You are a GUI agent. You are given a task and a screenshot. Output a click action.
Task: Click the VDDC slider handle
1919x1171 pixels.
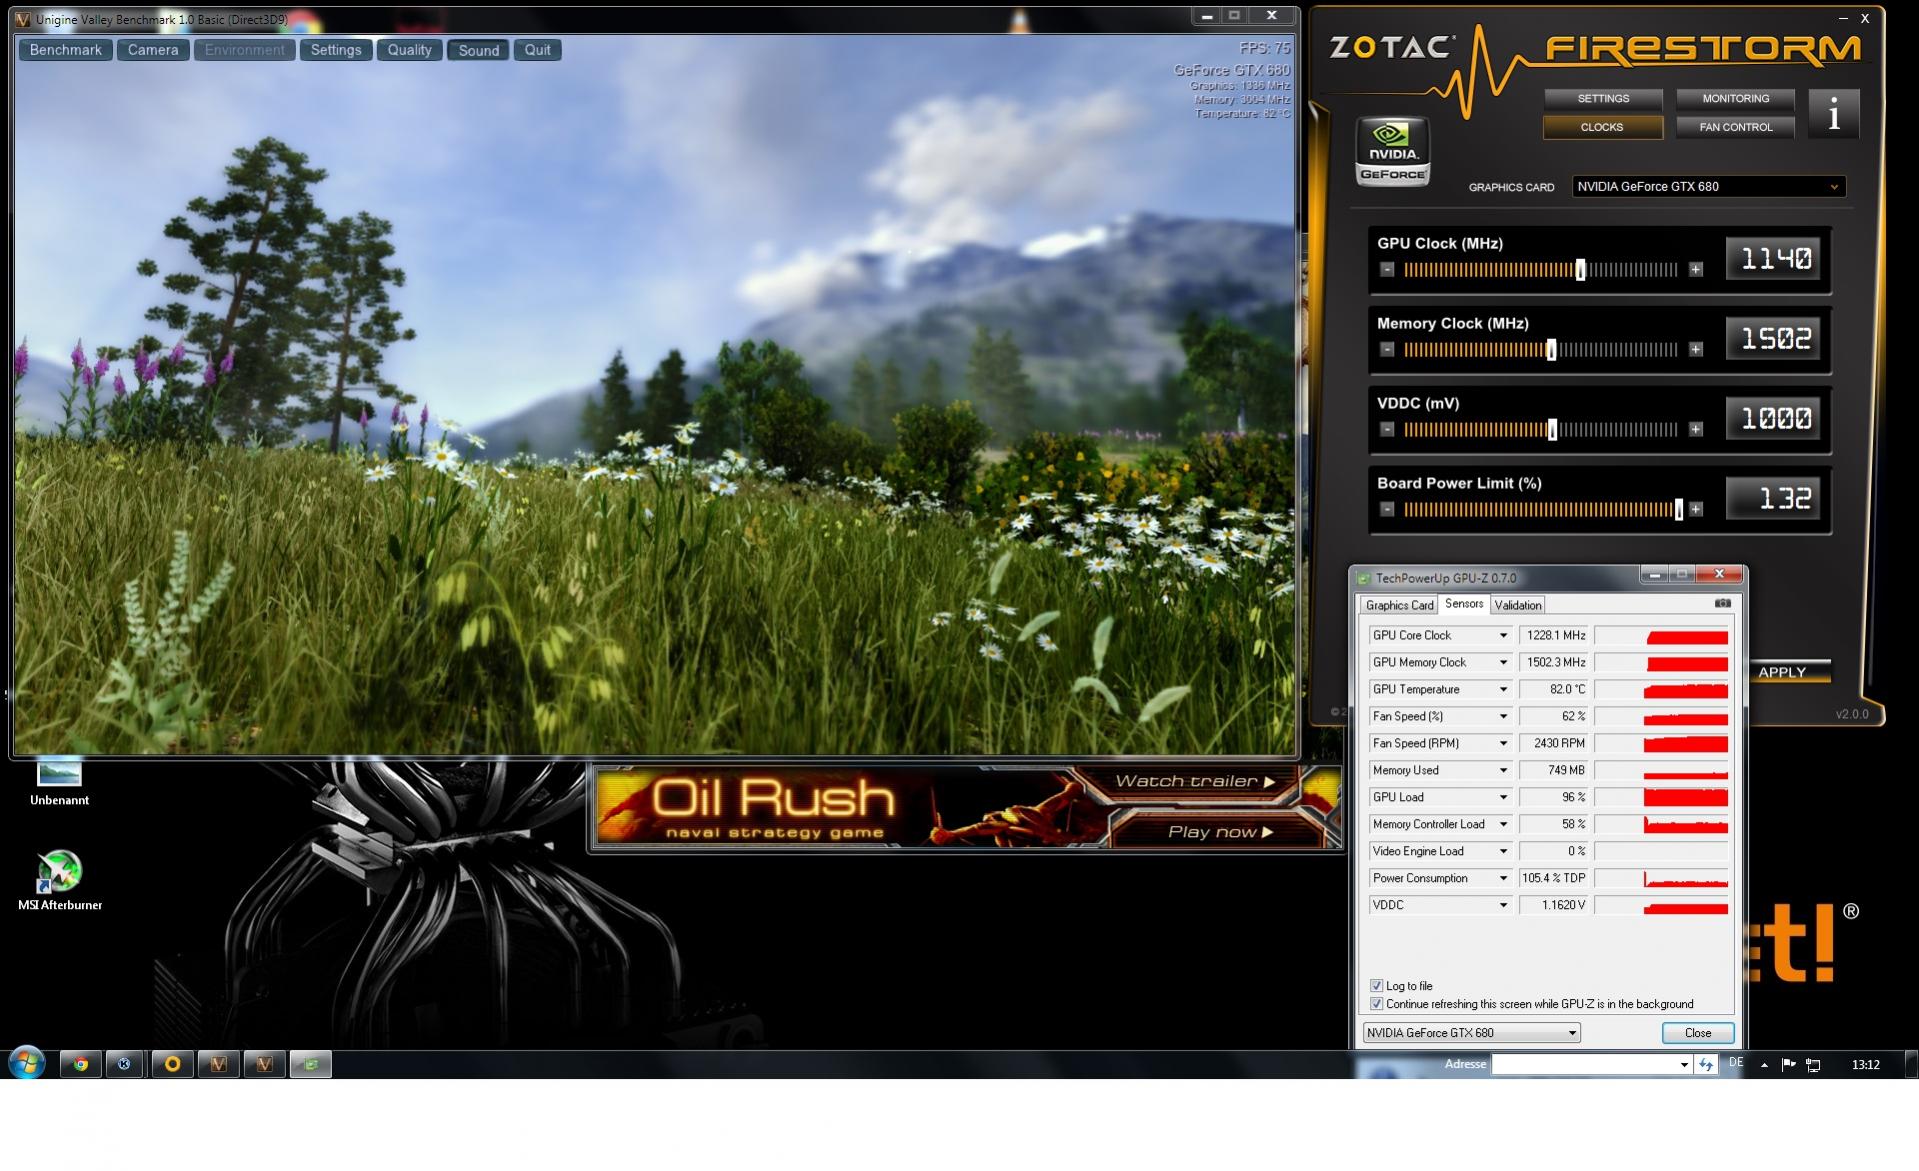click(x=1553, y=430)
